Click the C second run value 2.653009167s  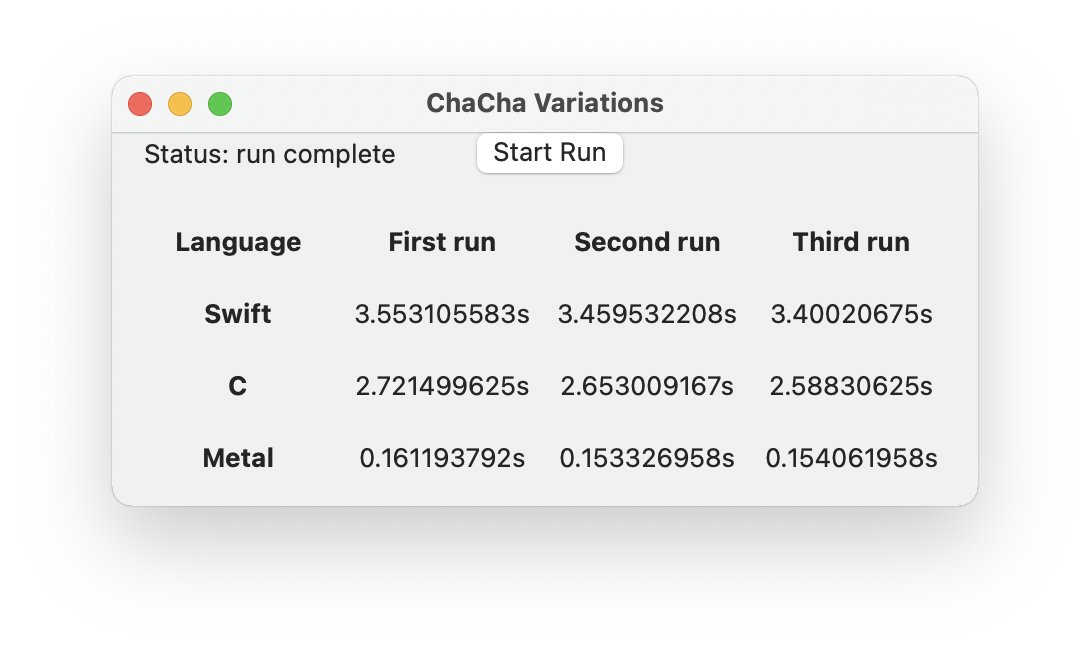coord(647,386)
